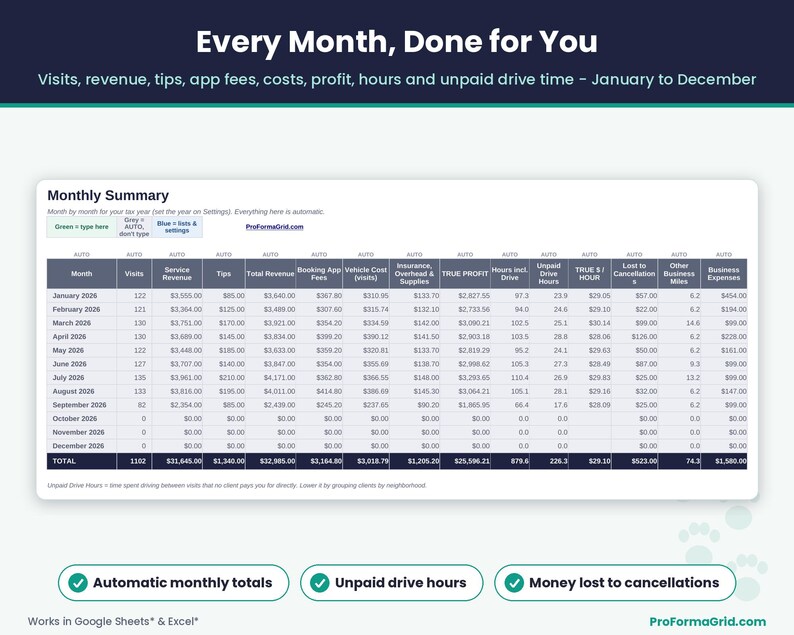Screen dimensions: 794x635
Task: Click the total revenue cell $32,985.00
Action: [270, 461]
